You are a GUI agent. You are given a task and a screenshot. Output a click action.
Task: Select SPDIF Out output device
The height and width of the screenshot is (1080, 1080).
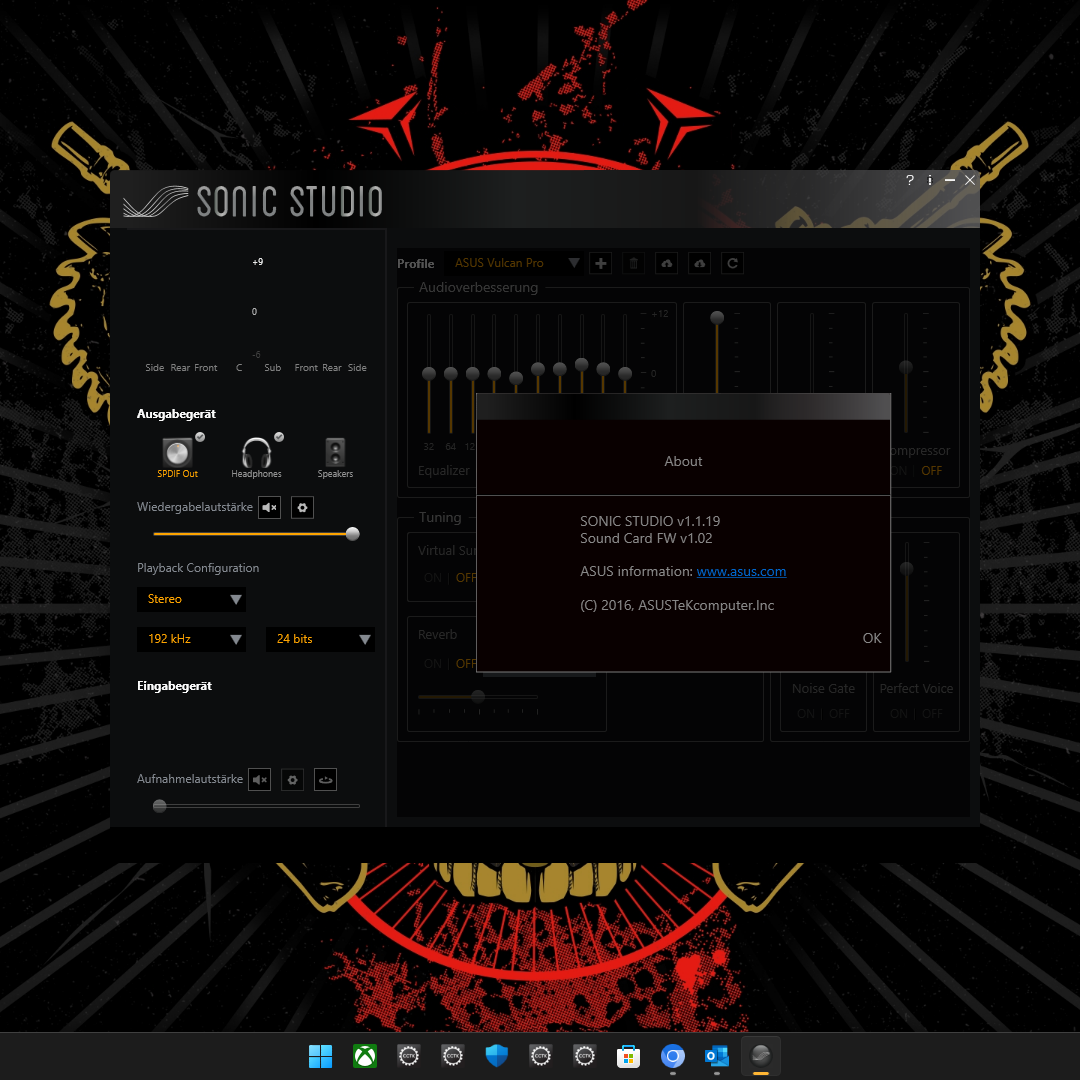tap(178, 457)
